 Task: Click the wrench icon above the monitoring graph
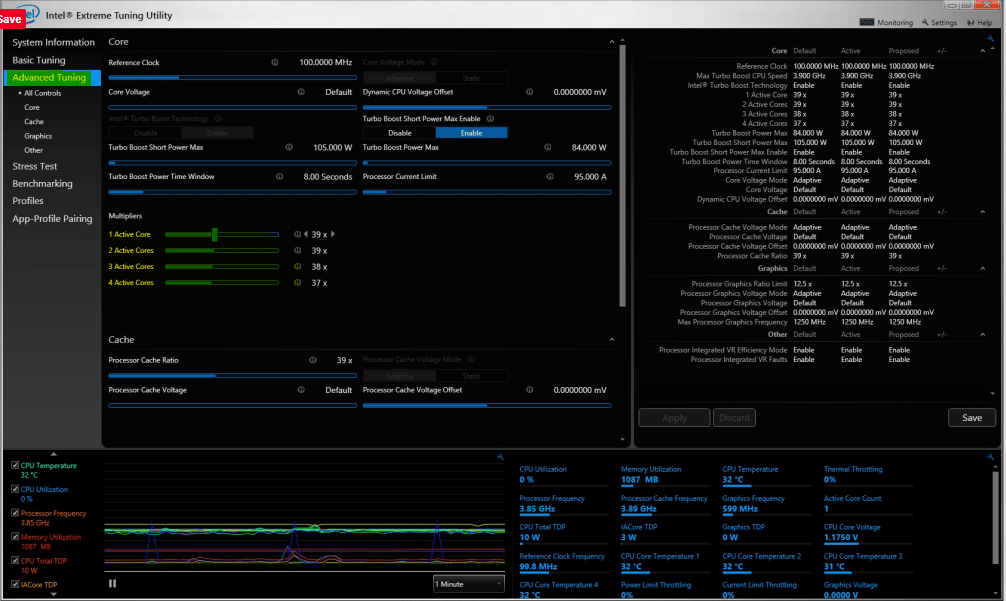click(x=500, y=457)
